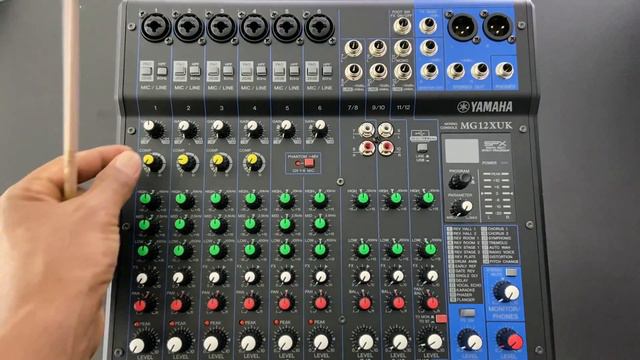Click the upper 7/8 line input jack
Screen dimensions: 640x360
(353, 48)
